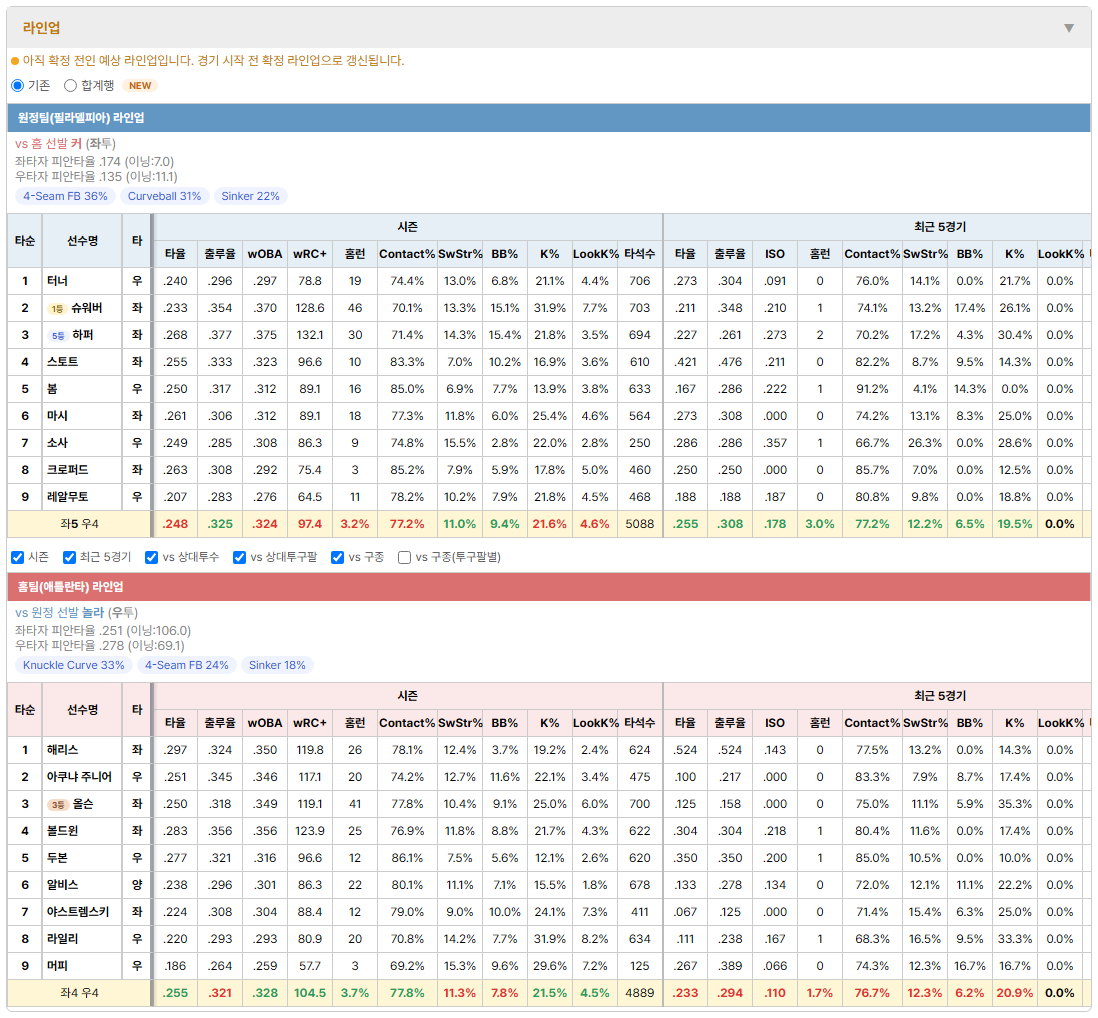This screenshot has width=1098, height=1018.
Task: Select the 합계행 radio button
Action: (x=70, y=85)
